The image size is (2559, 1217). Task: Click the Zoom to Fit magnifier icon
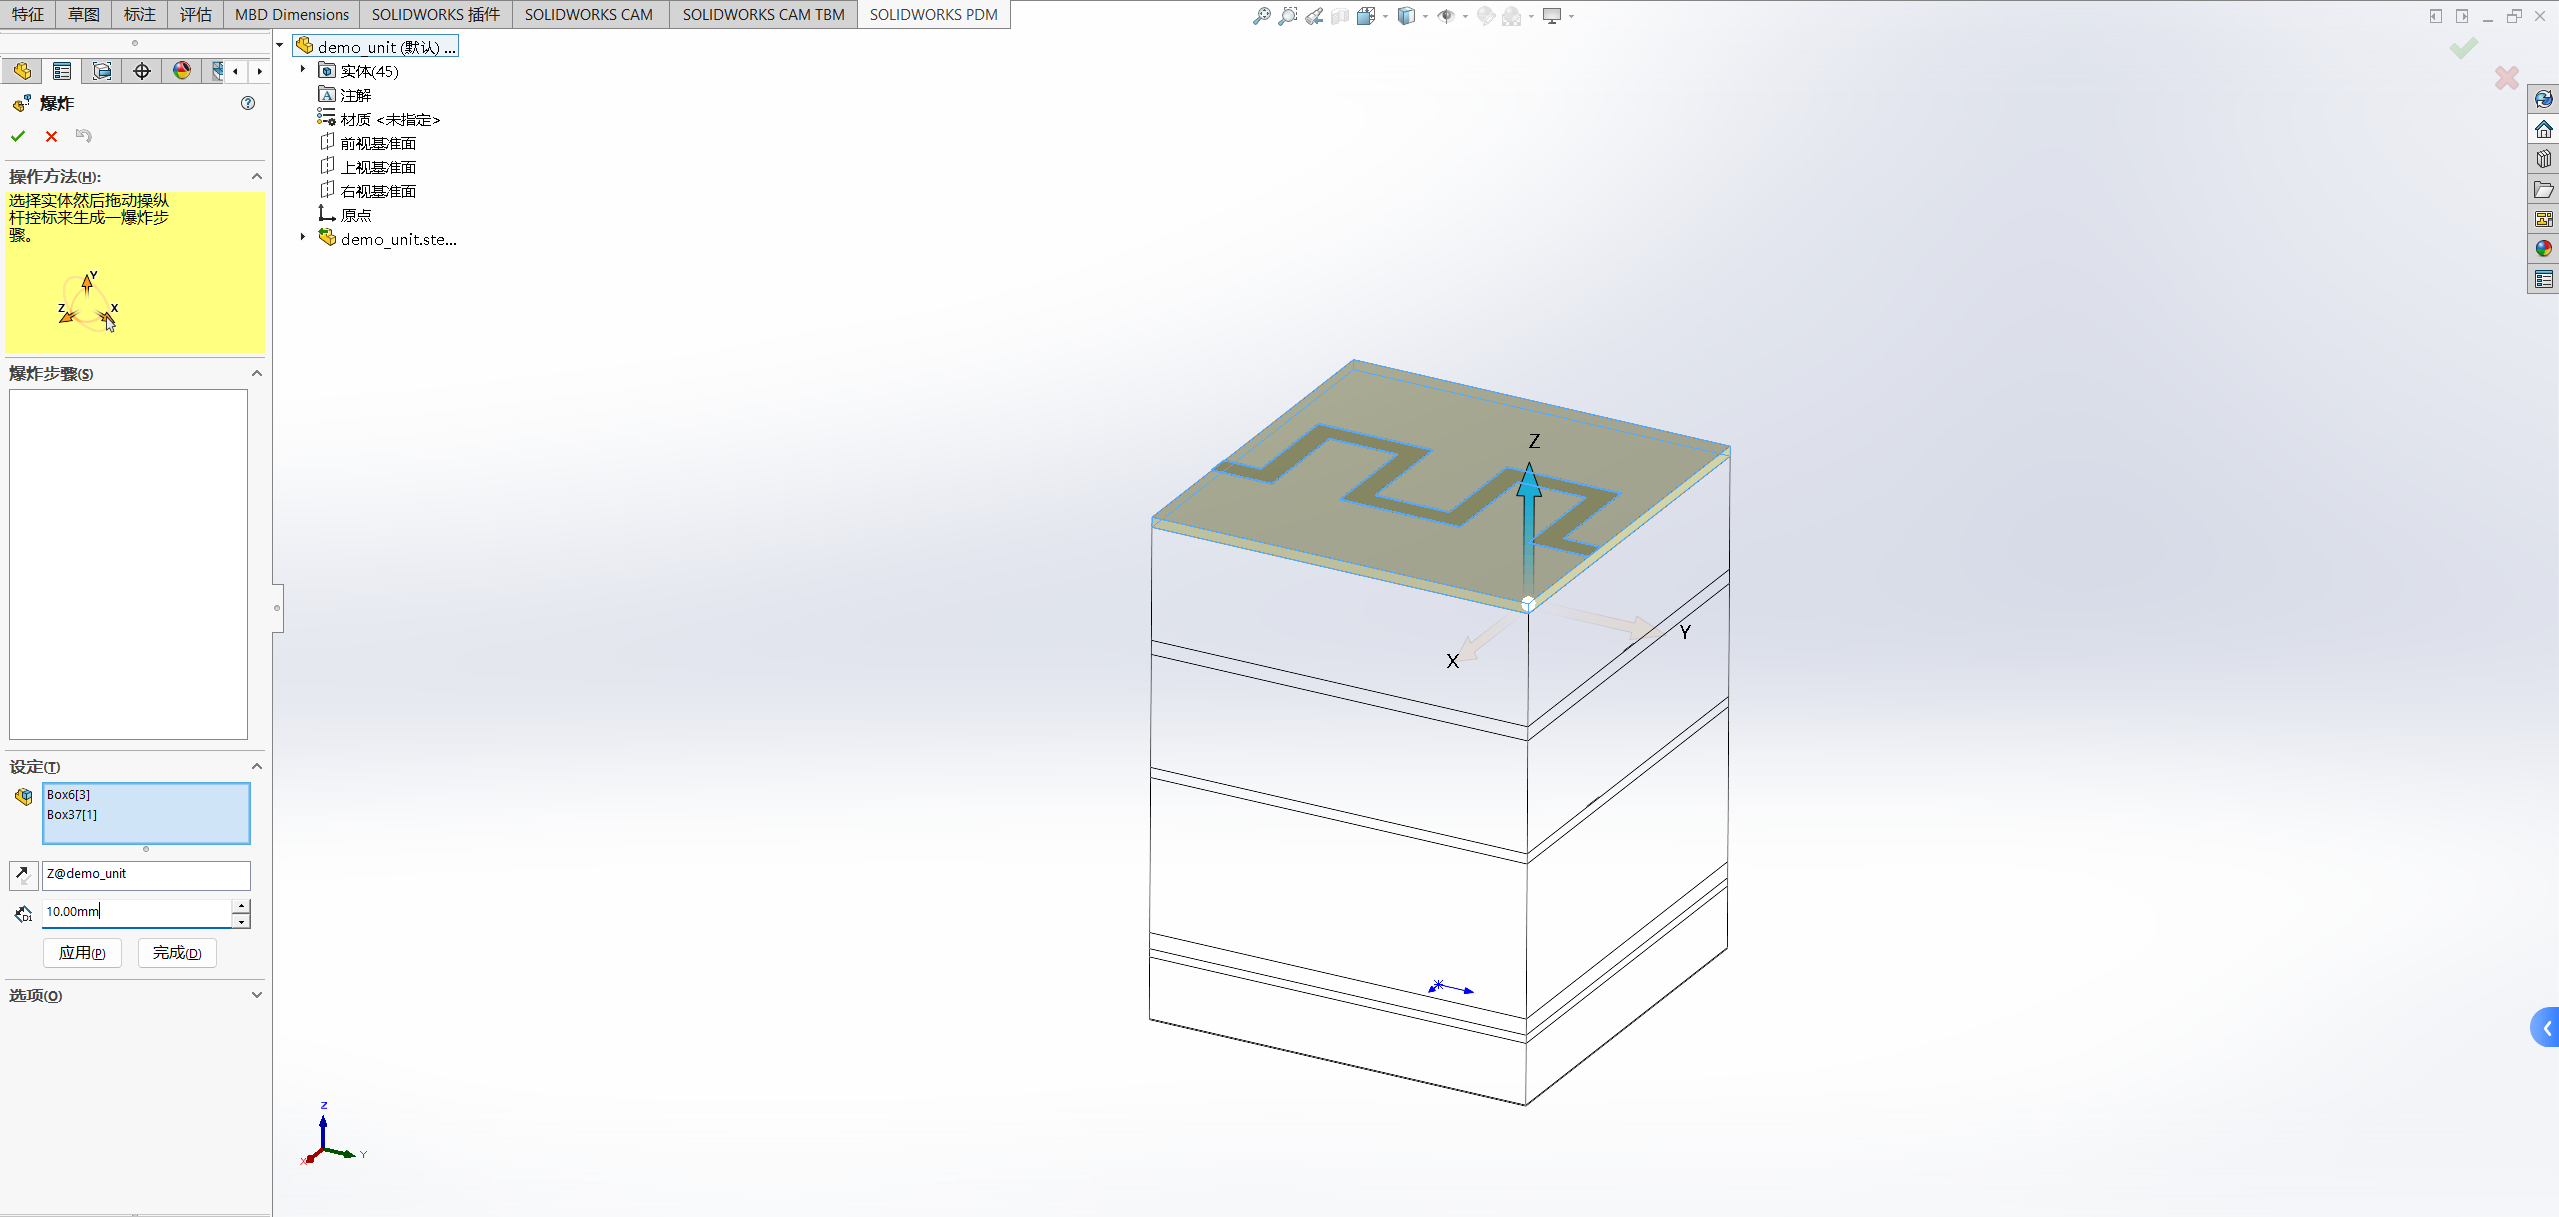click(1262, 16)
